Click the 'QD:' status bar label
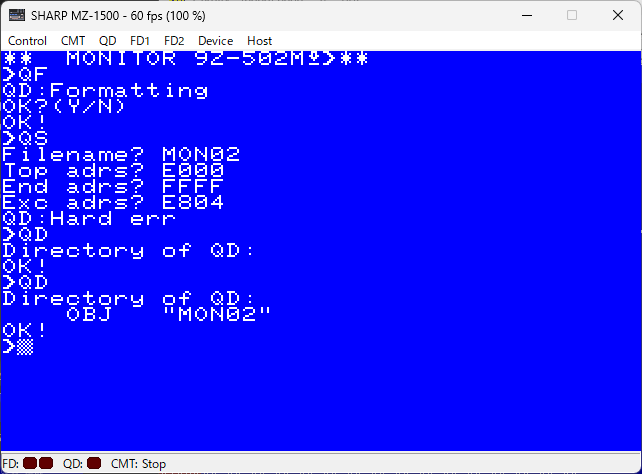The width and height of the screenshot is (642, 474). click(73, 464)
